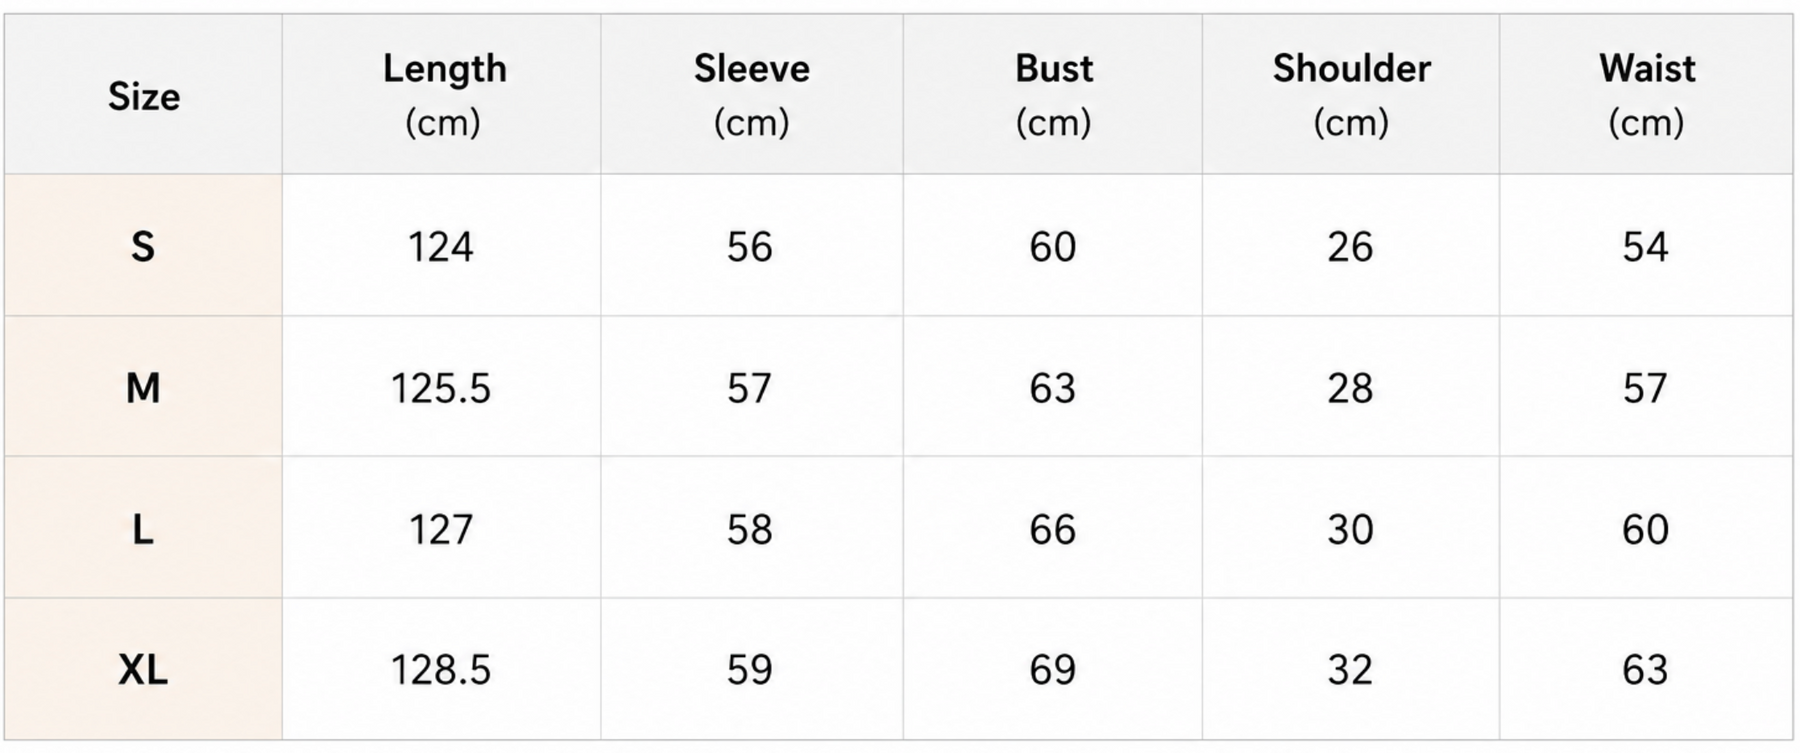The height and width of the screenshot is (753, 1800).
Task: Click the Size column header
Action: pos(143,95)
